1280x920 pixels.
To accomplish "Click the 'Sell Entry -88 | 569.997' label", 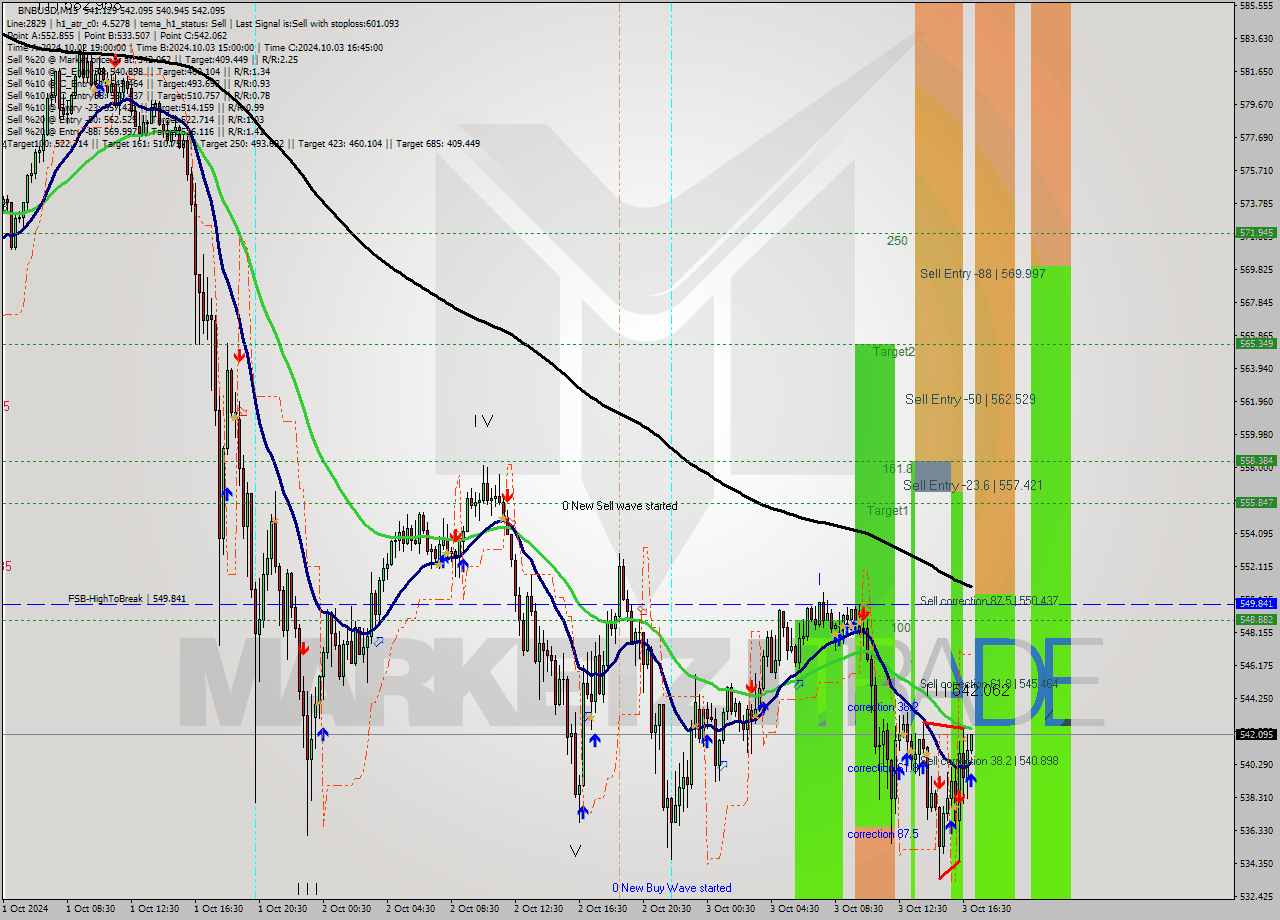I will coord(982,273).
